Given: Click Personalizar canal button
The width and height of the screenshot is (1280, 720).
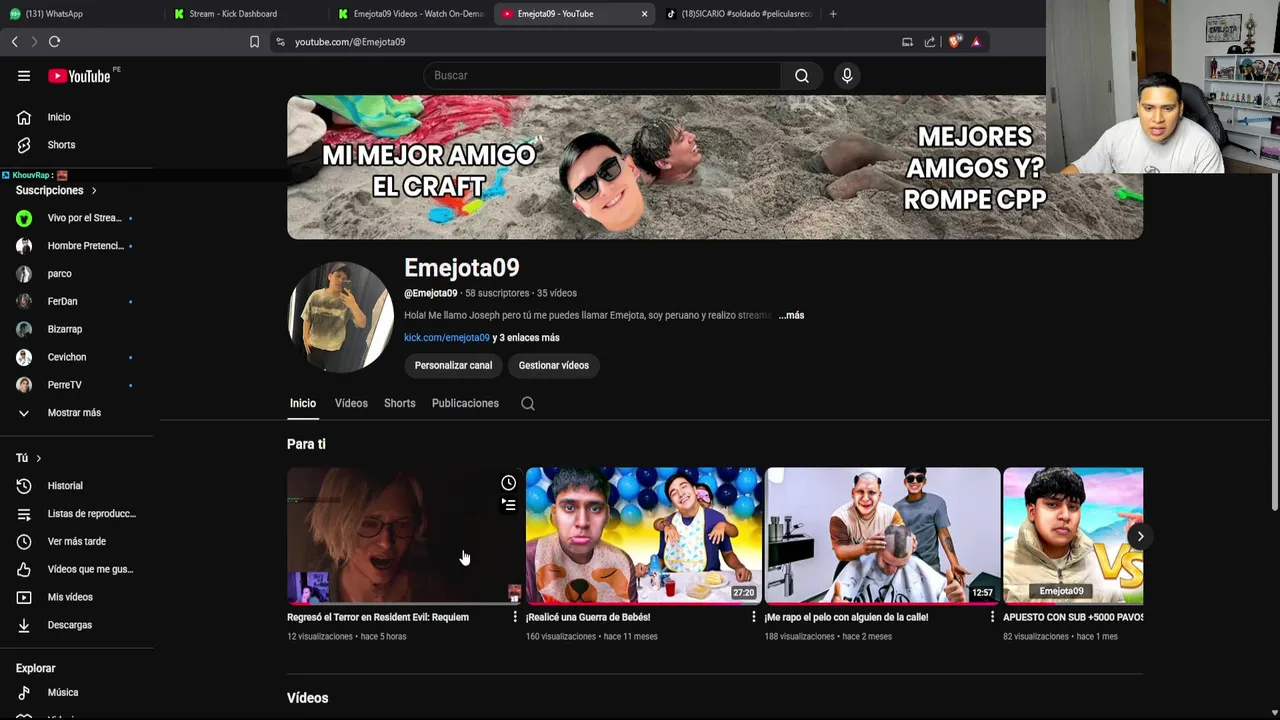Looking at the screenshot, I should pos(453,366).
